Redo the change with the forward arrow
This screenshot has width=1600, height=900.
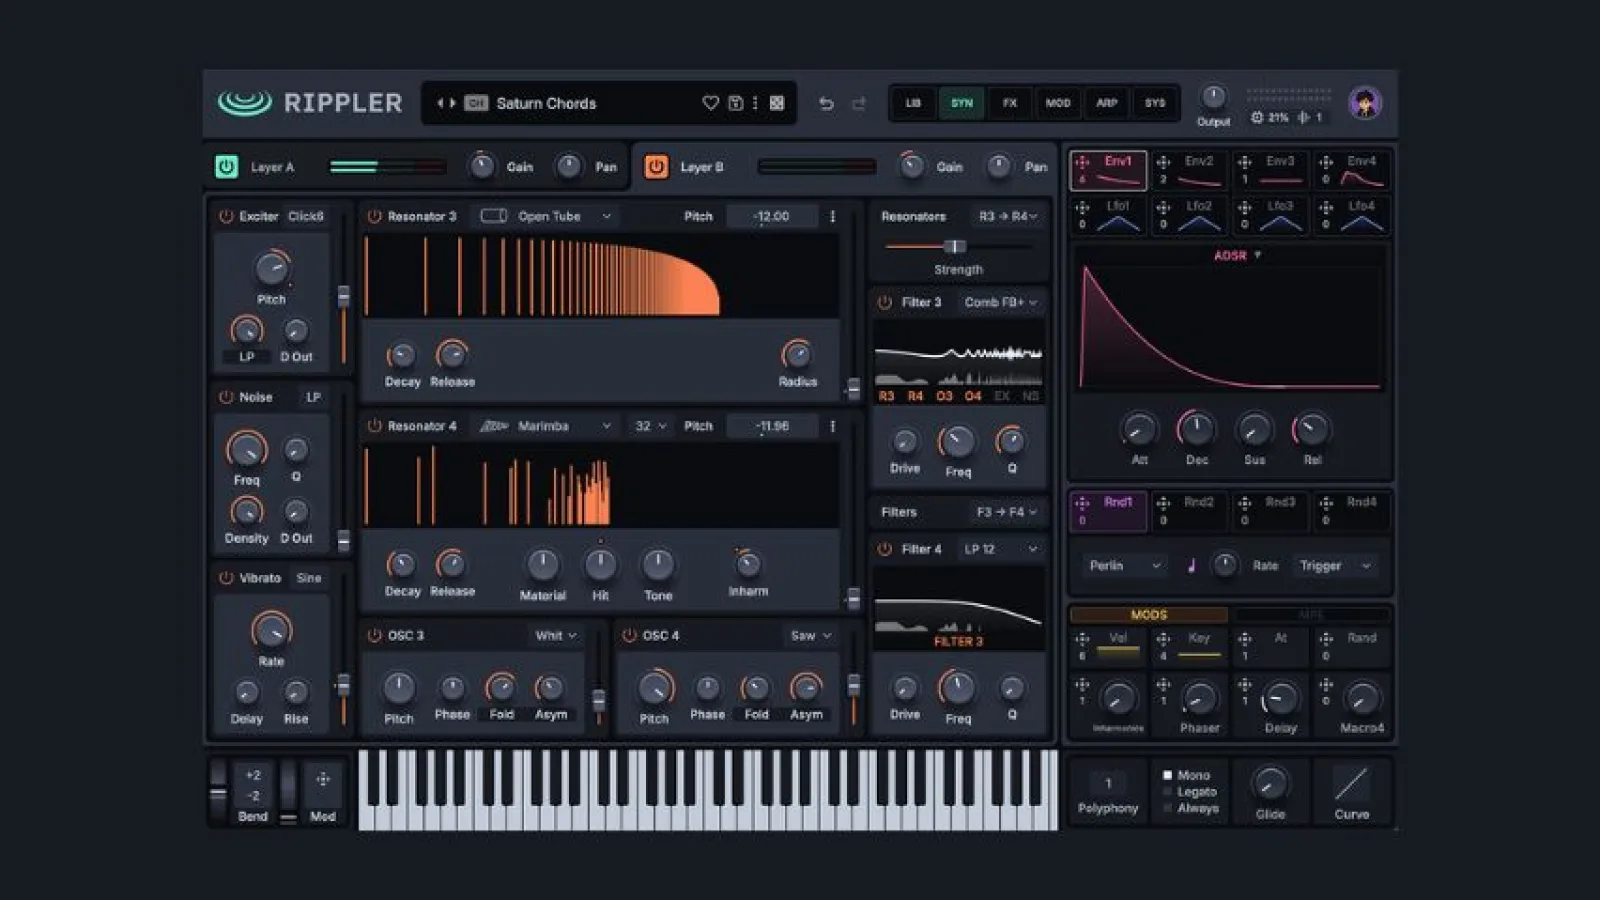pos(859,103)
